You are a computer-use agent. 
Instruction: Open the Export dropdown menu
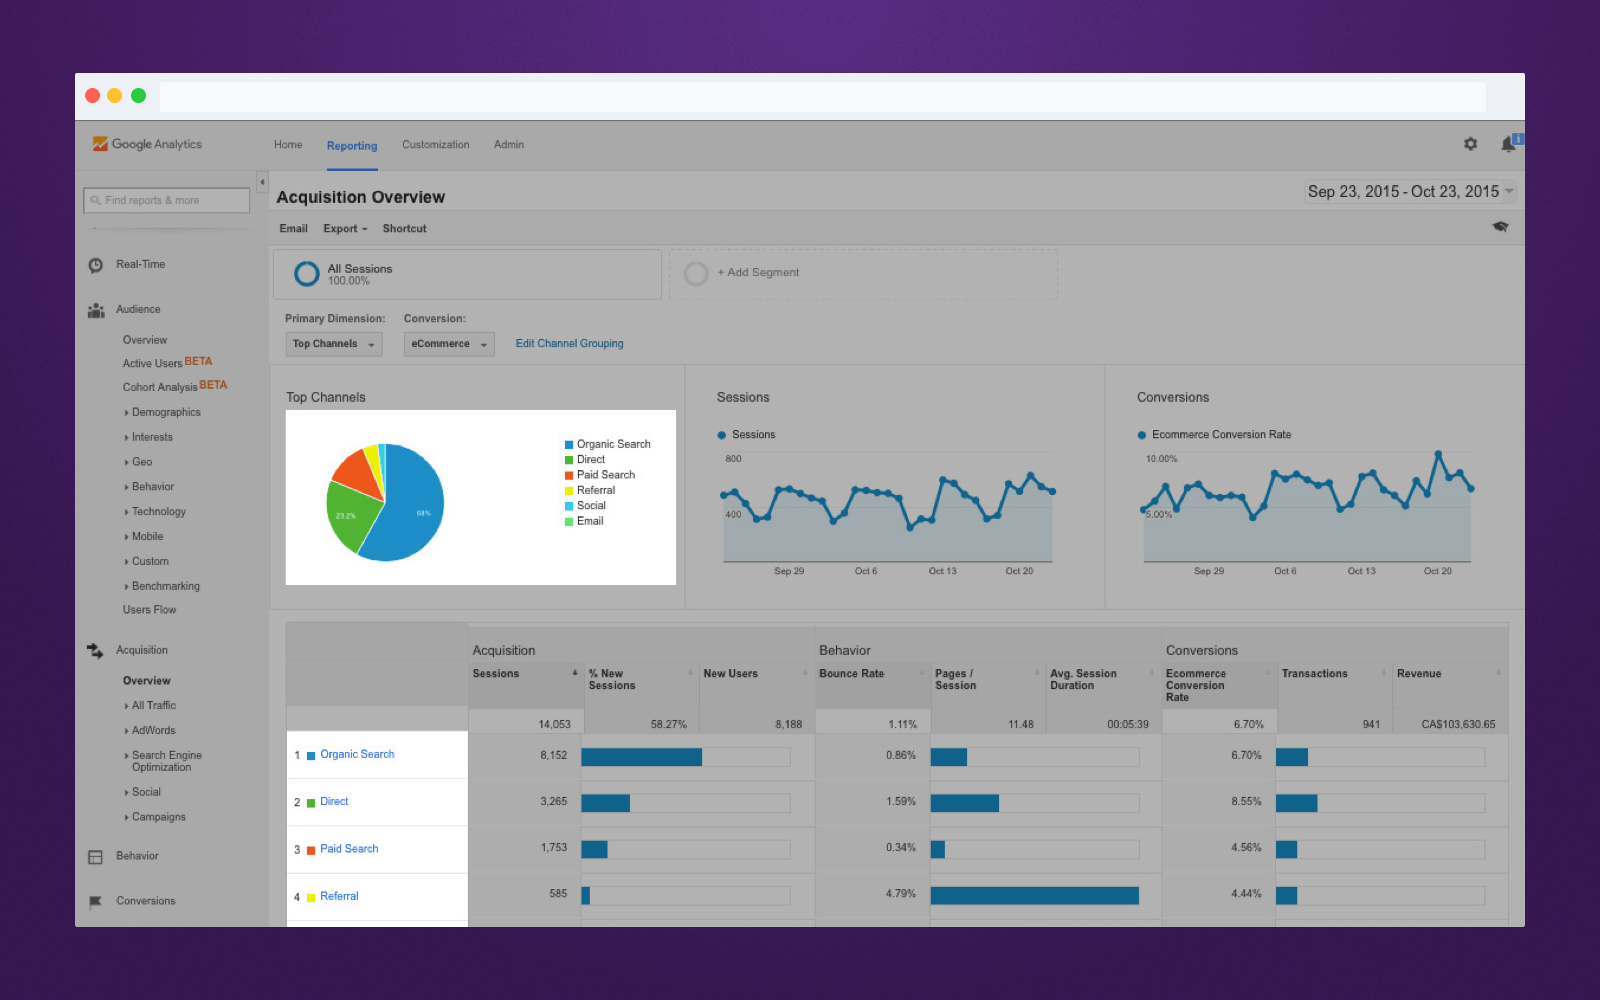click(345, 229)
